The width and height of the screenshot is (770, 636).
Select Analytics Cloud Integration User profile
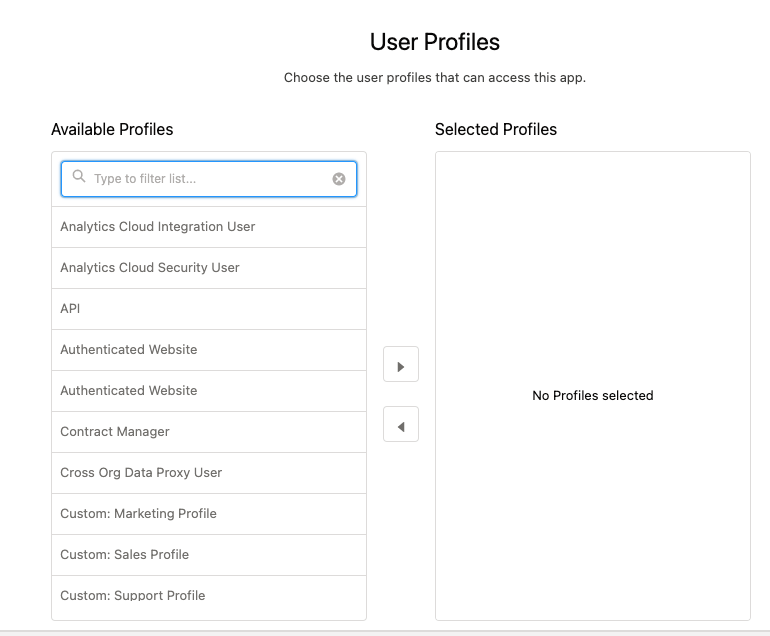tap(158, 227)
